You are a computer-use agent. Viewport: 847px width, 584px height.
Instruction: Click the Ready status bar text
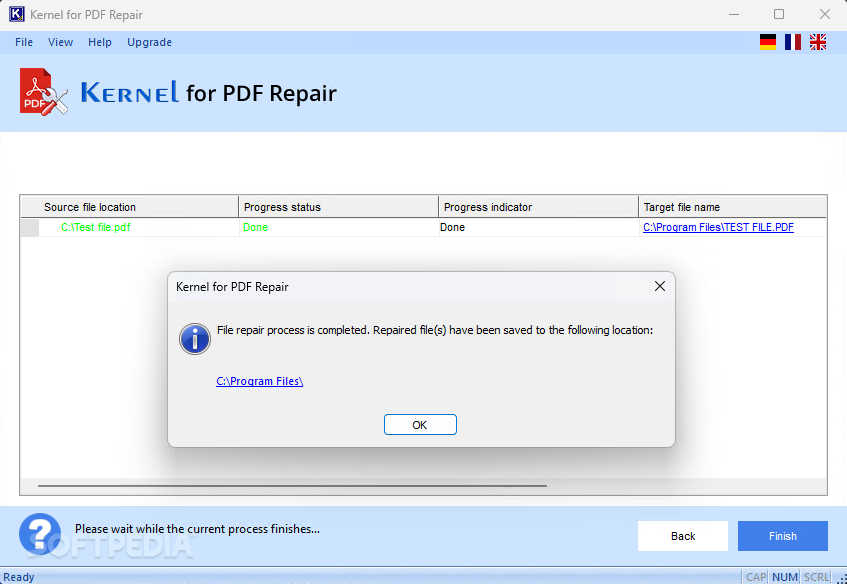point(19,577)
